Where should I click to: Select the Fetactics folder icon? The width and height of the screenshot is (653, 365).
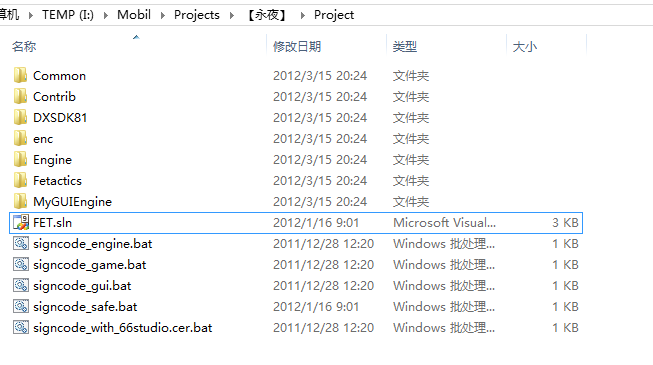coord(20,180)
